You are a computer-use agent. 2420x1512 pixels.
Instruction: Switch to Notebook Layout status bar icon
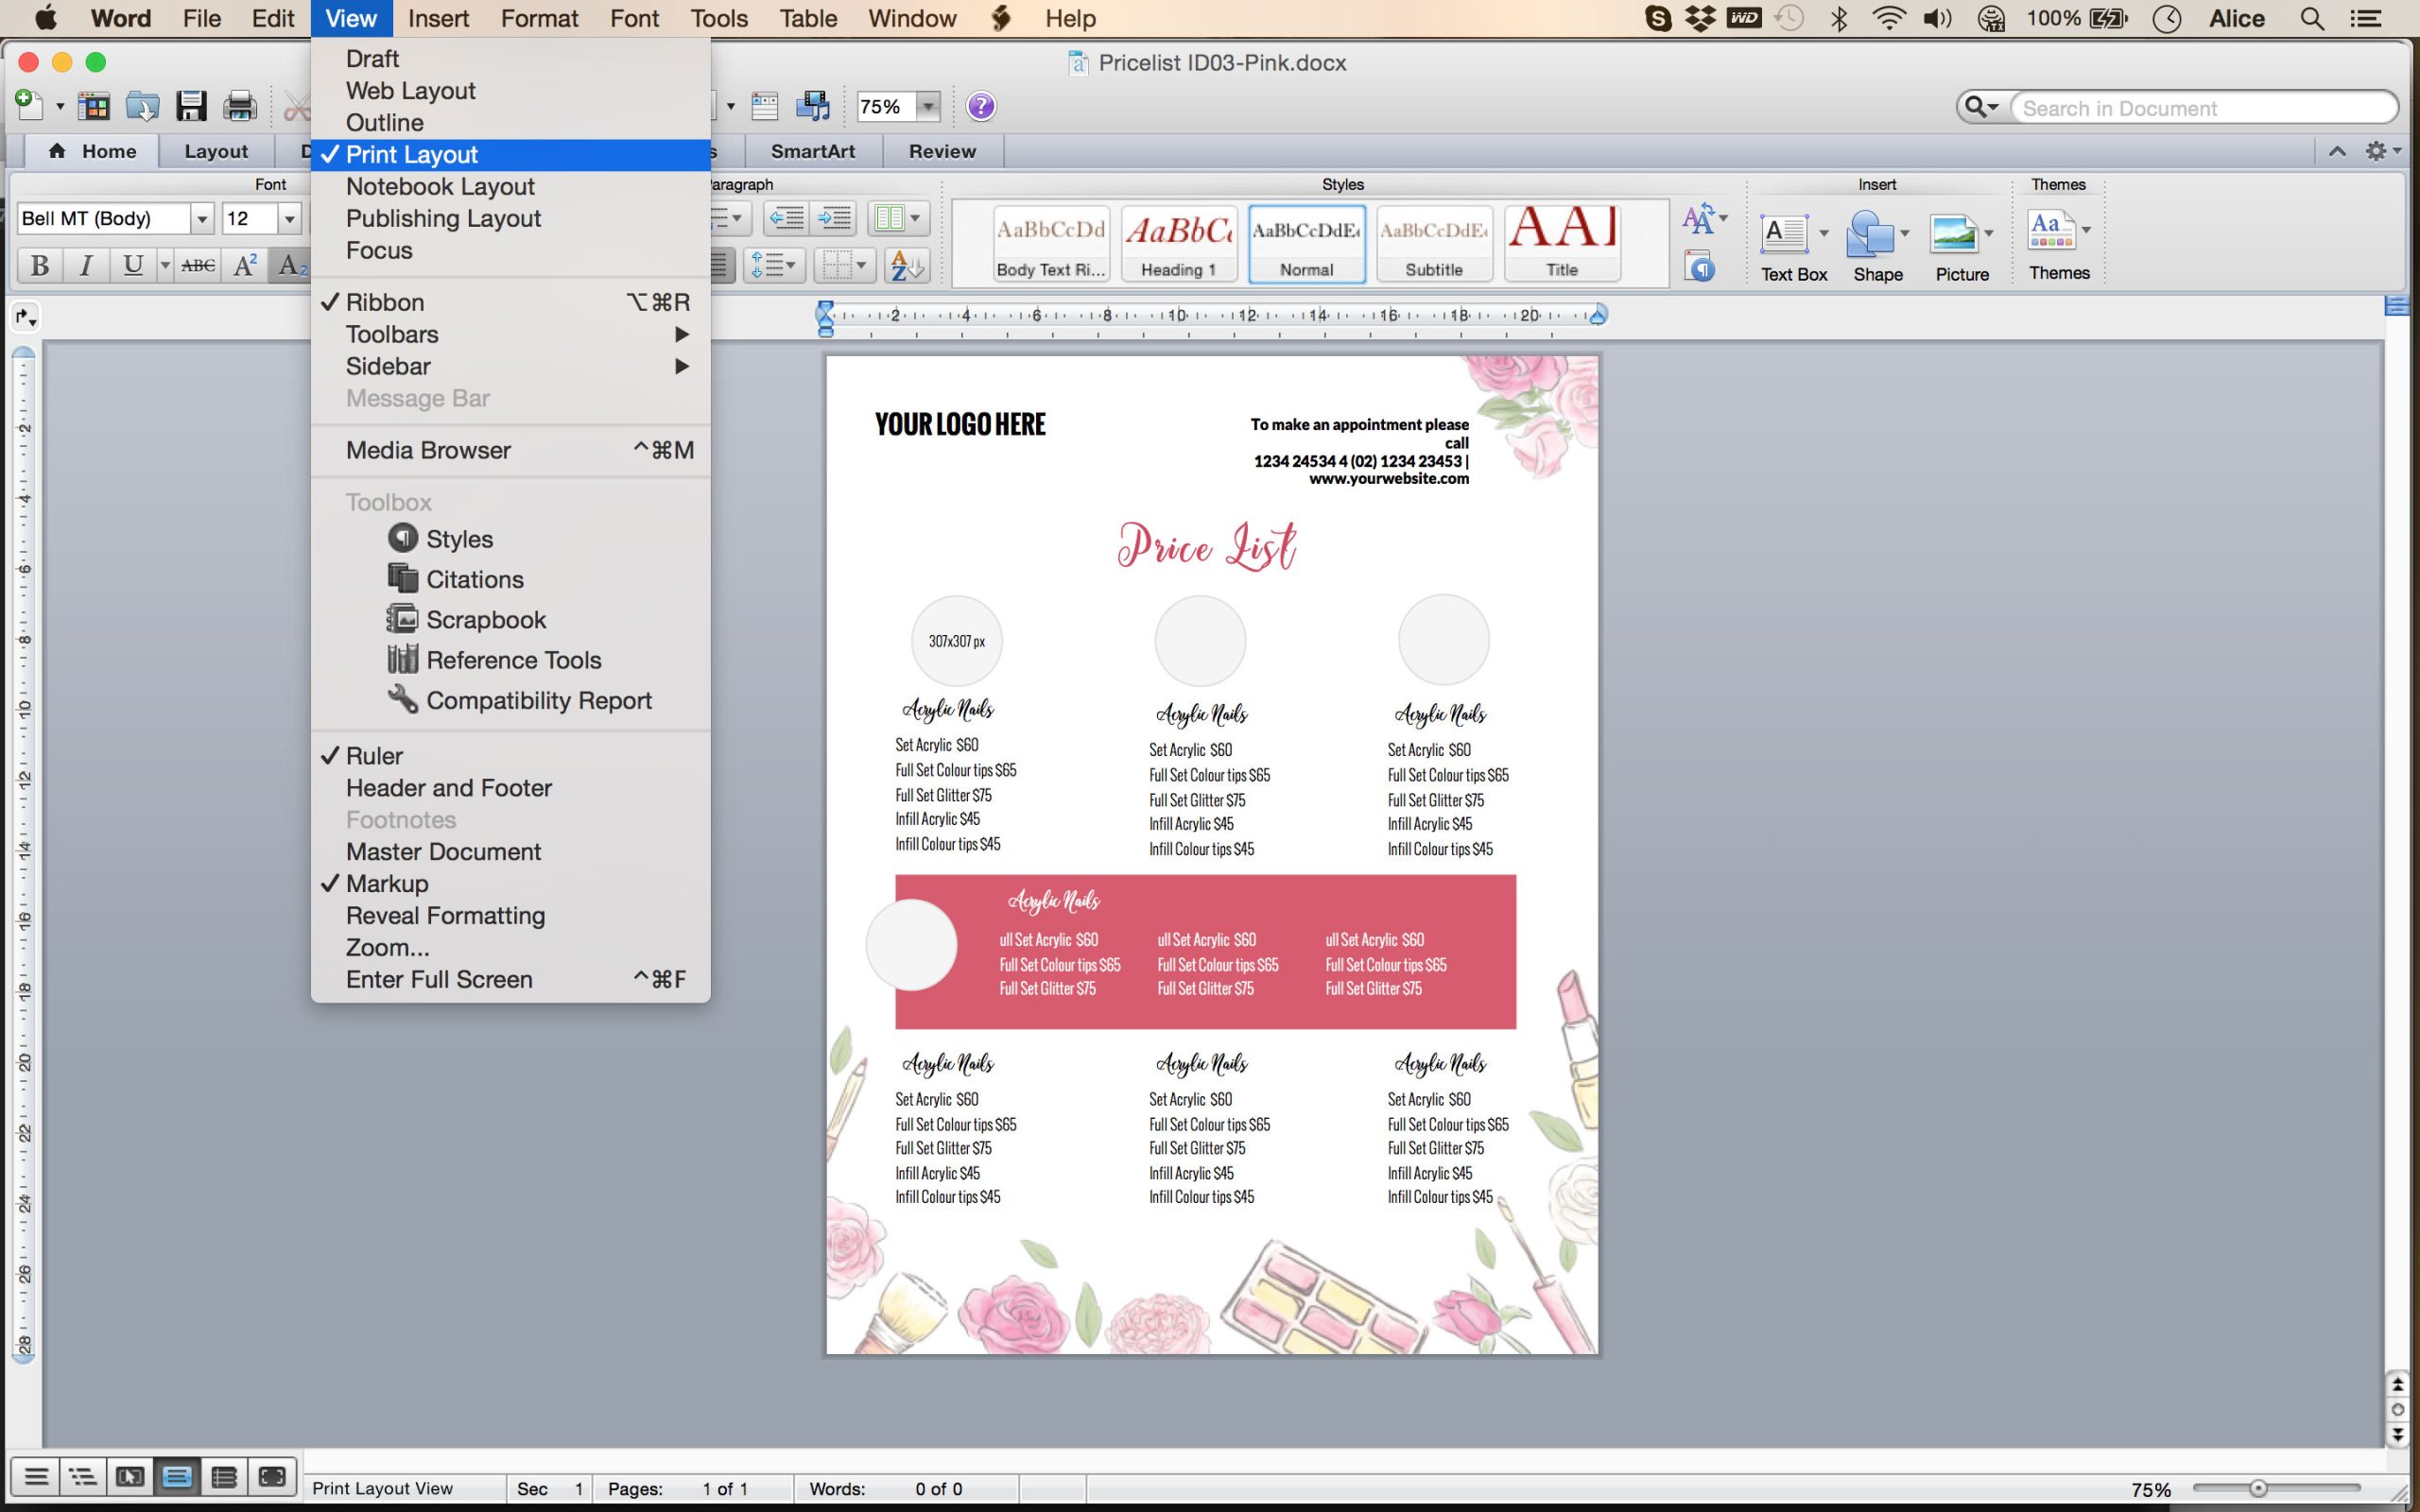[224, 1476]
